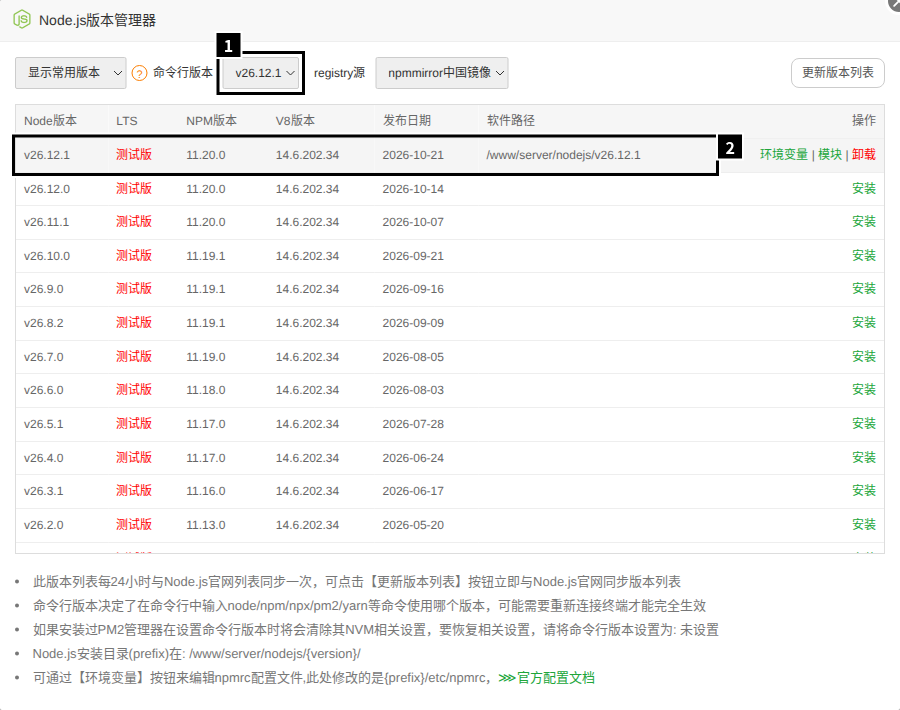Click release date 2026-09-21

point(413,256)
